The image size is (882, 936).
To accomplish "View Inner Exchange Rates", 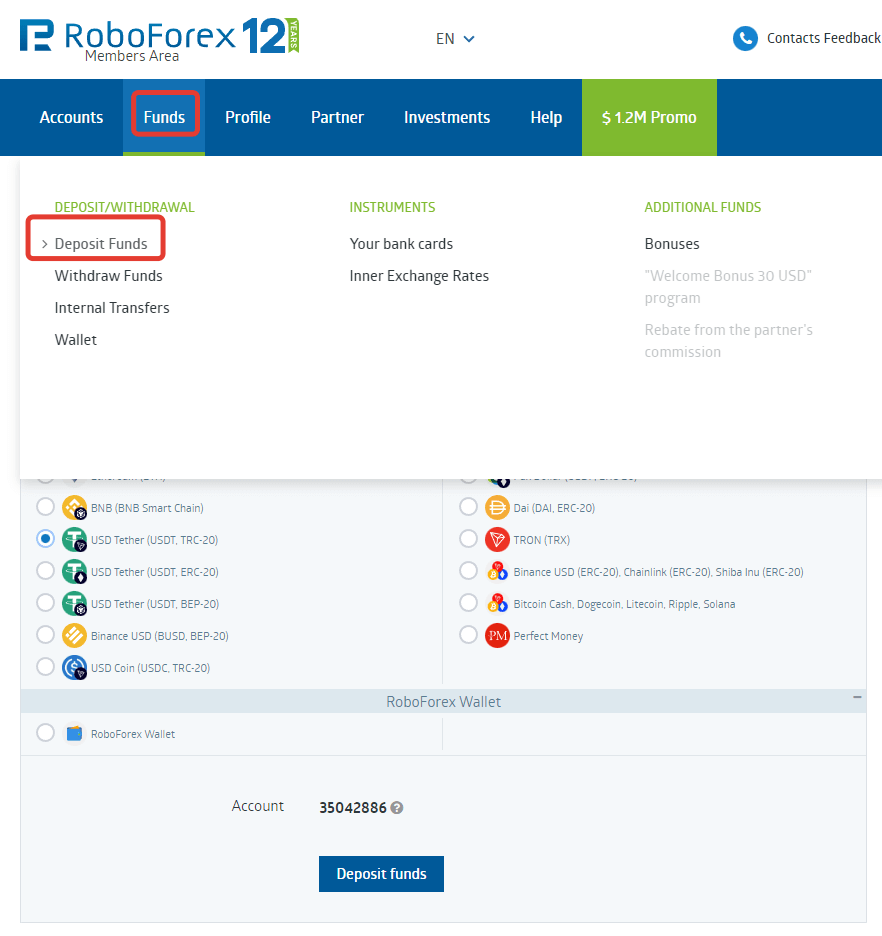I will (x=419, y=276).
